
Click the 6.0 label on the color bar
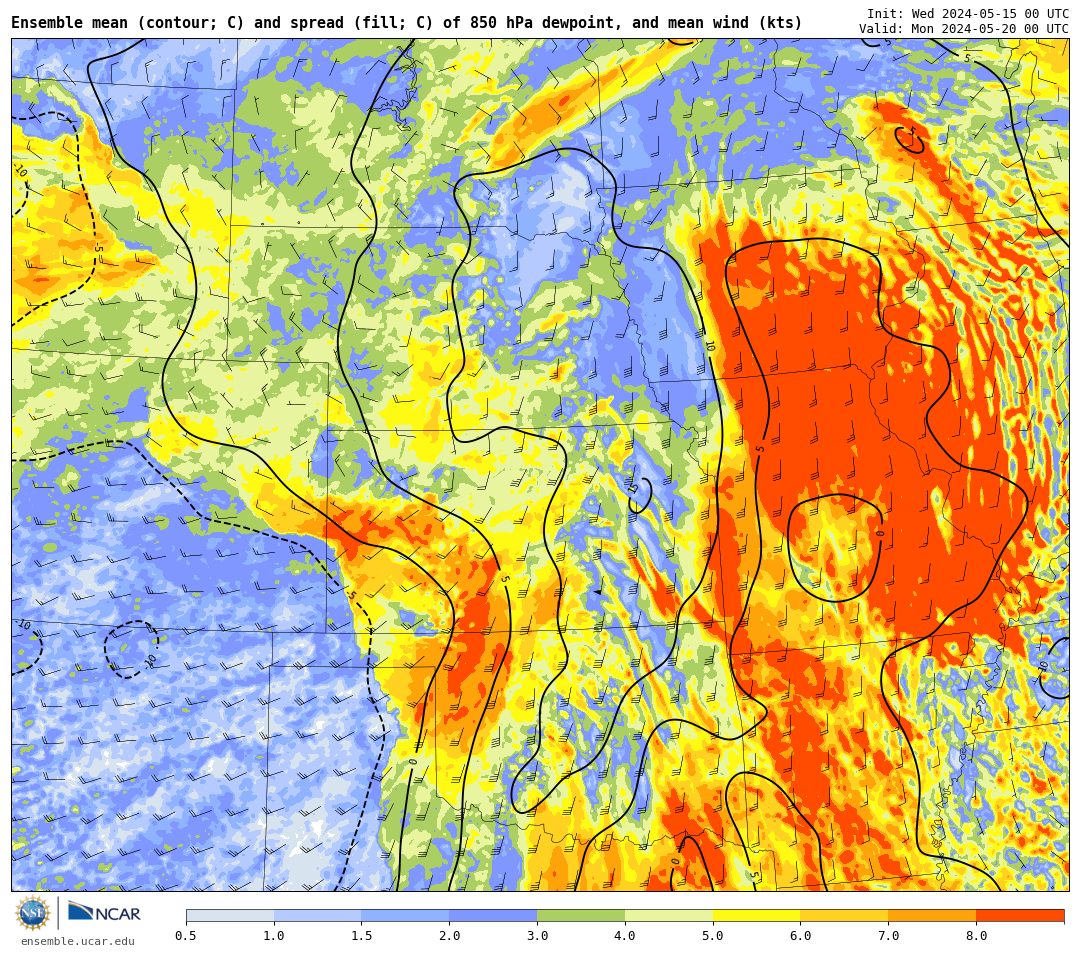point(801,935)
